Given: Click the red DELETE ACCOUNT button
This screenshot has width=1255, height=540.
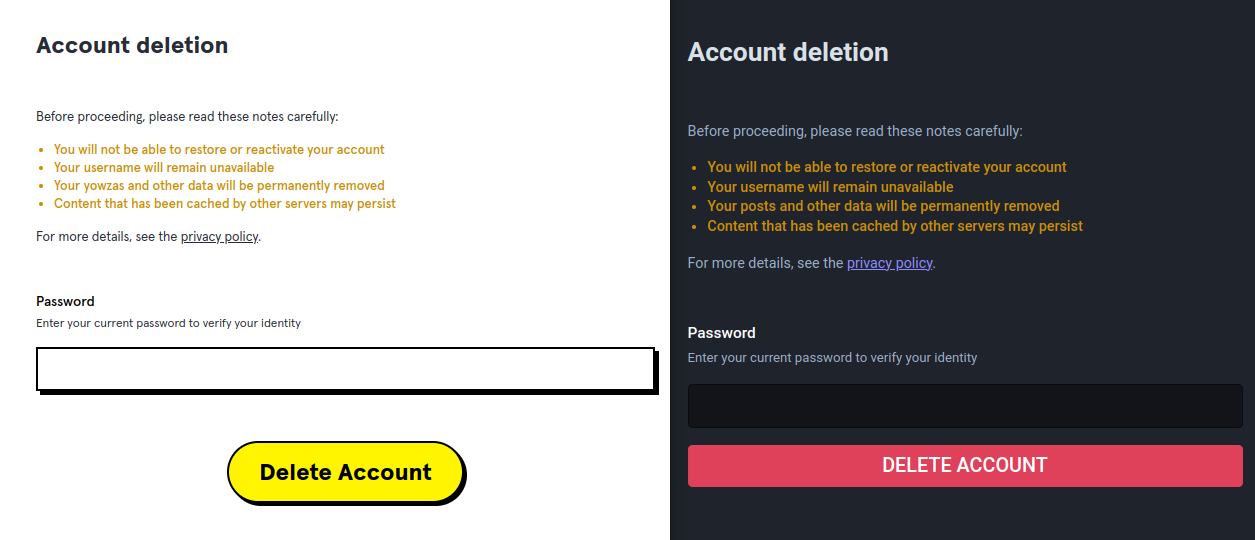Looking at the screenshot, I should point(964,465).
